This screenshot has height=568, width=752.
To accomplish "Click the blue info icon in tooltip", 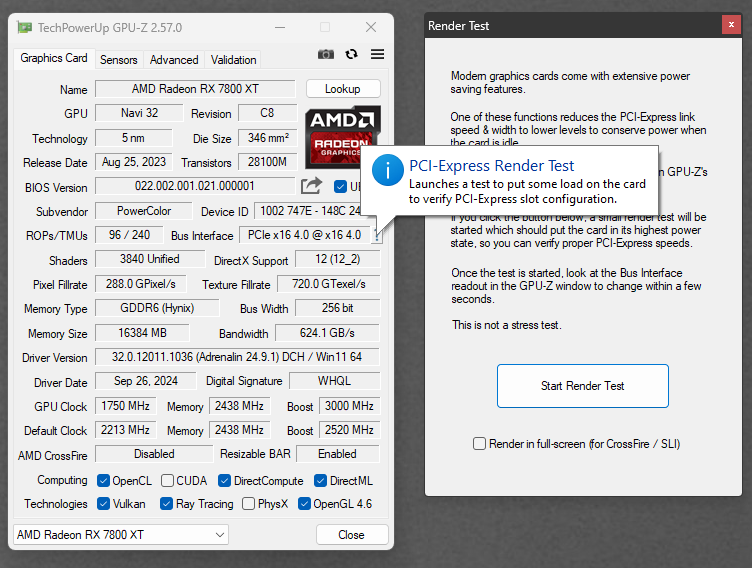I will point(387,170).
